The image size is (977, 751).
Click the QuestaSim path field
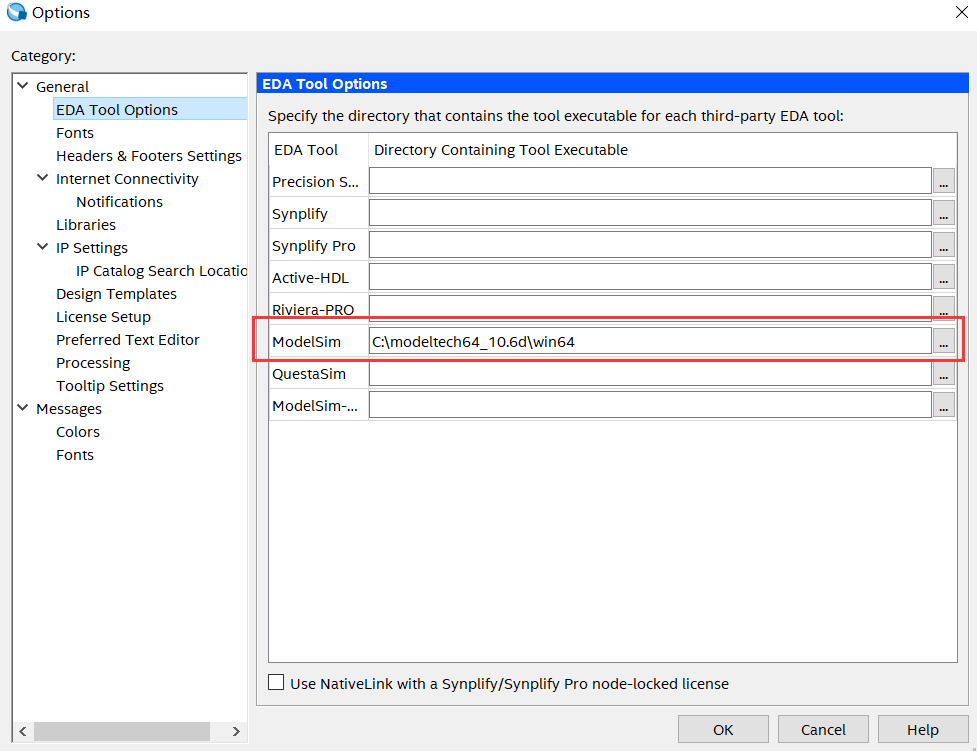[650, 373]
